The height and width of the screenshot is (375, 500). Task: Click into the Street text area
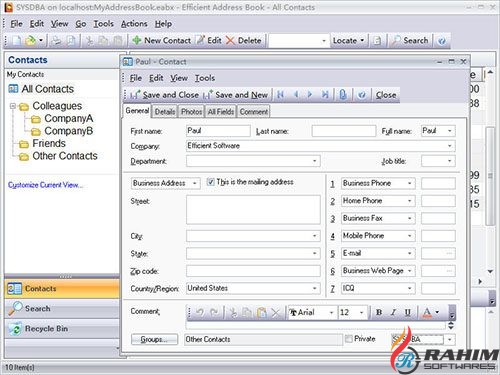[x=253, y=210]
